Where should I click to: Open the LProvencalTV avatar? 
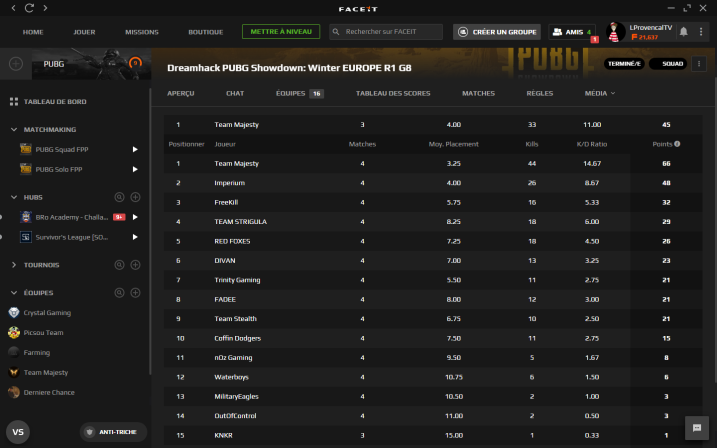[x=615, y=32]
